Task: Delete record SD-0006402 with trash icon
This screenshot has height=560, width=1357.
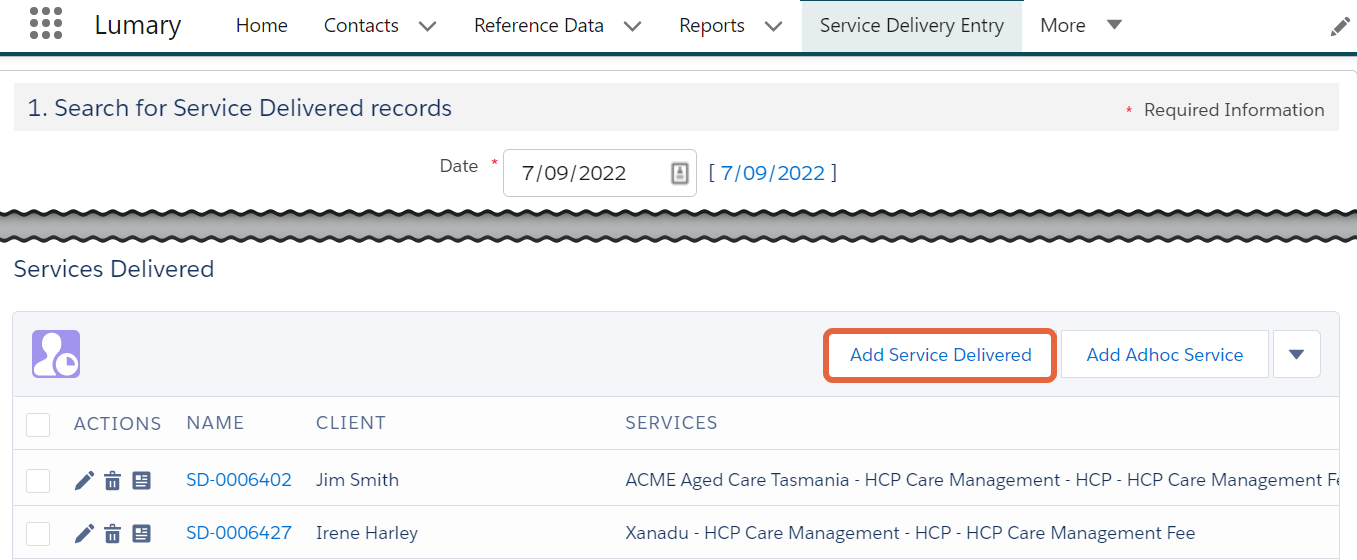Action: pyautogui.click(x=113, y=481)
